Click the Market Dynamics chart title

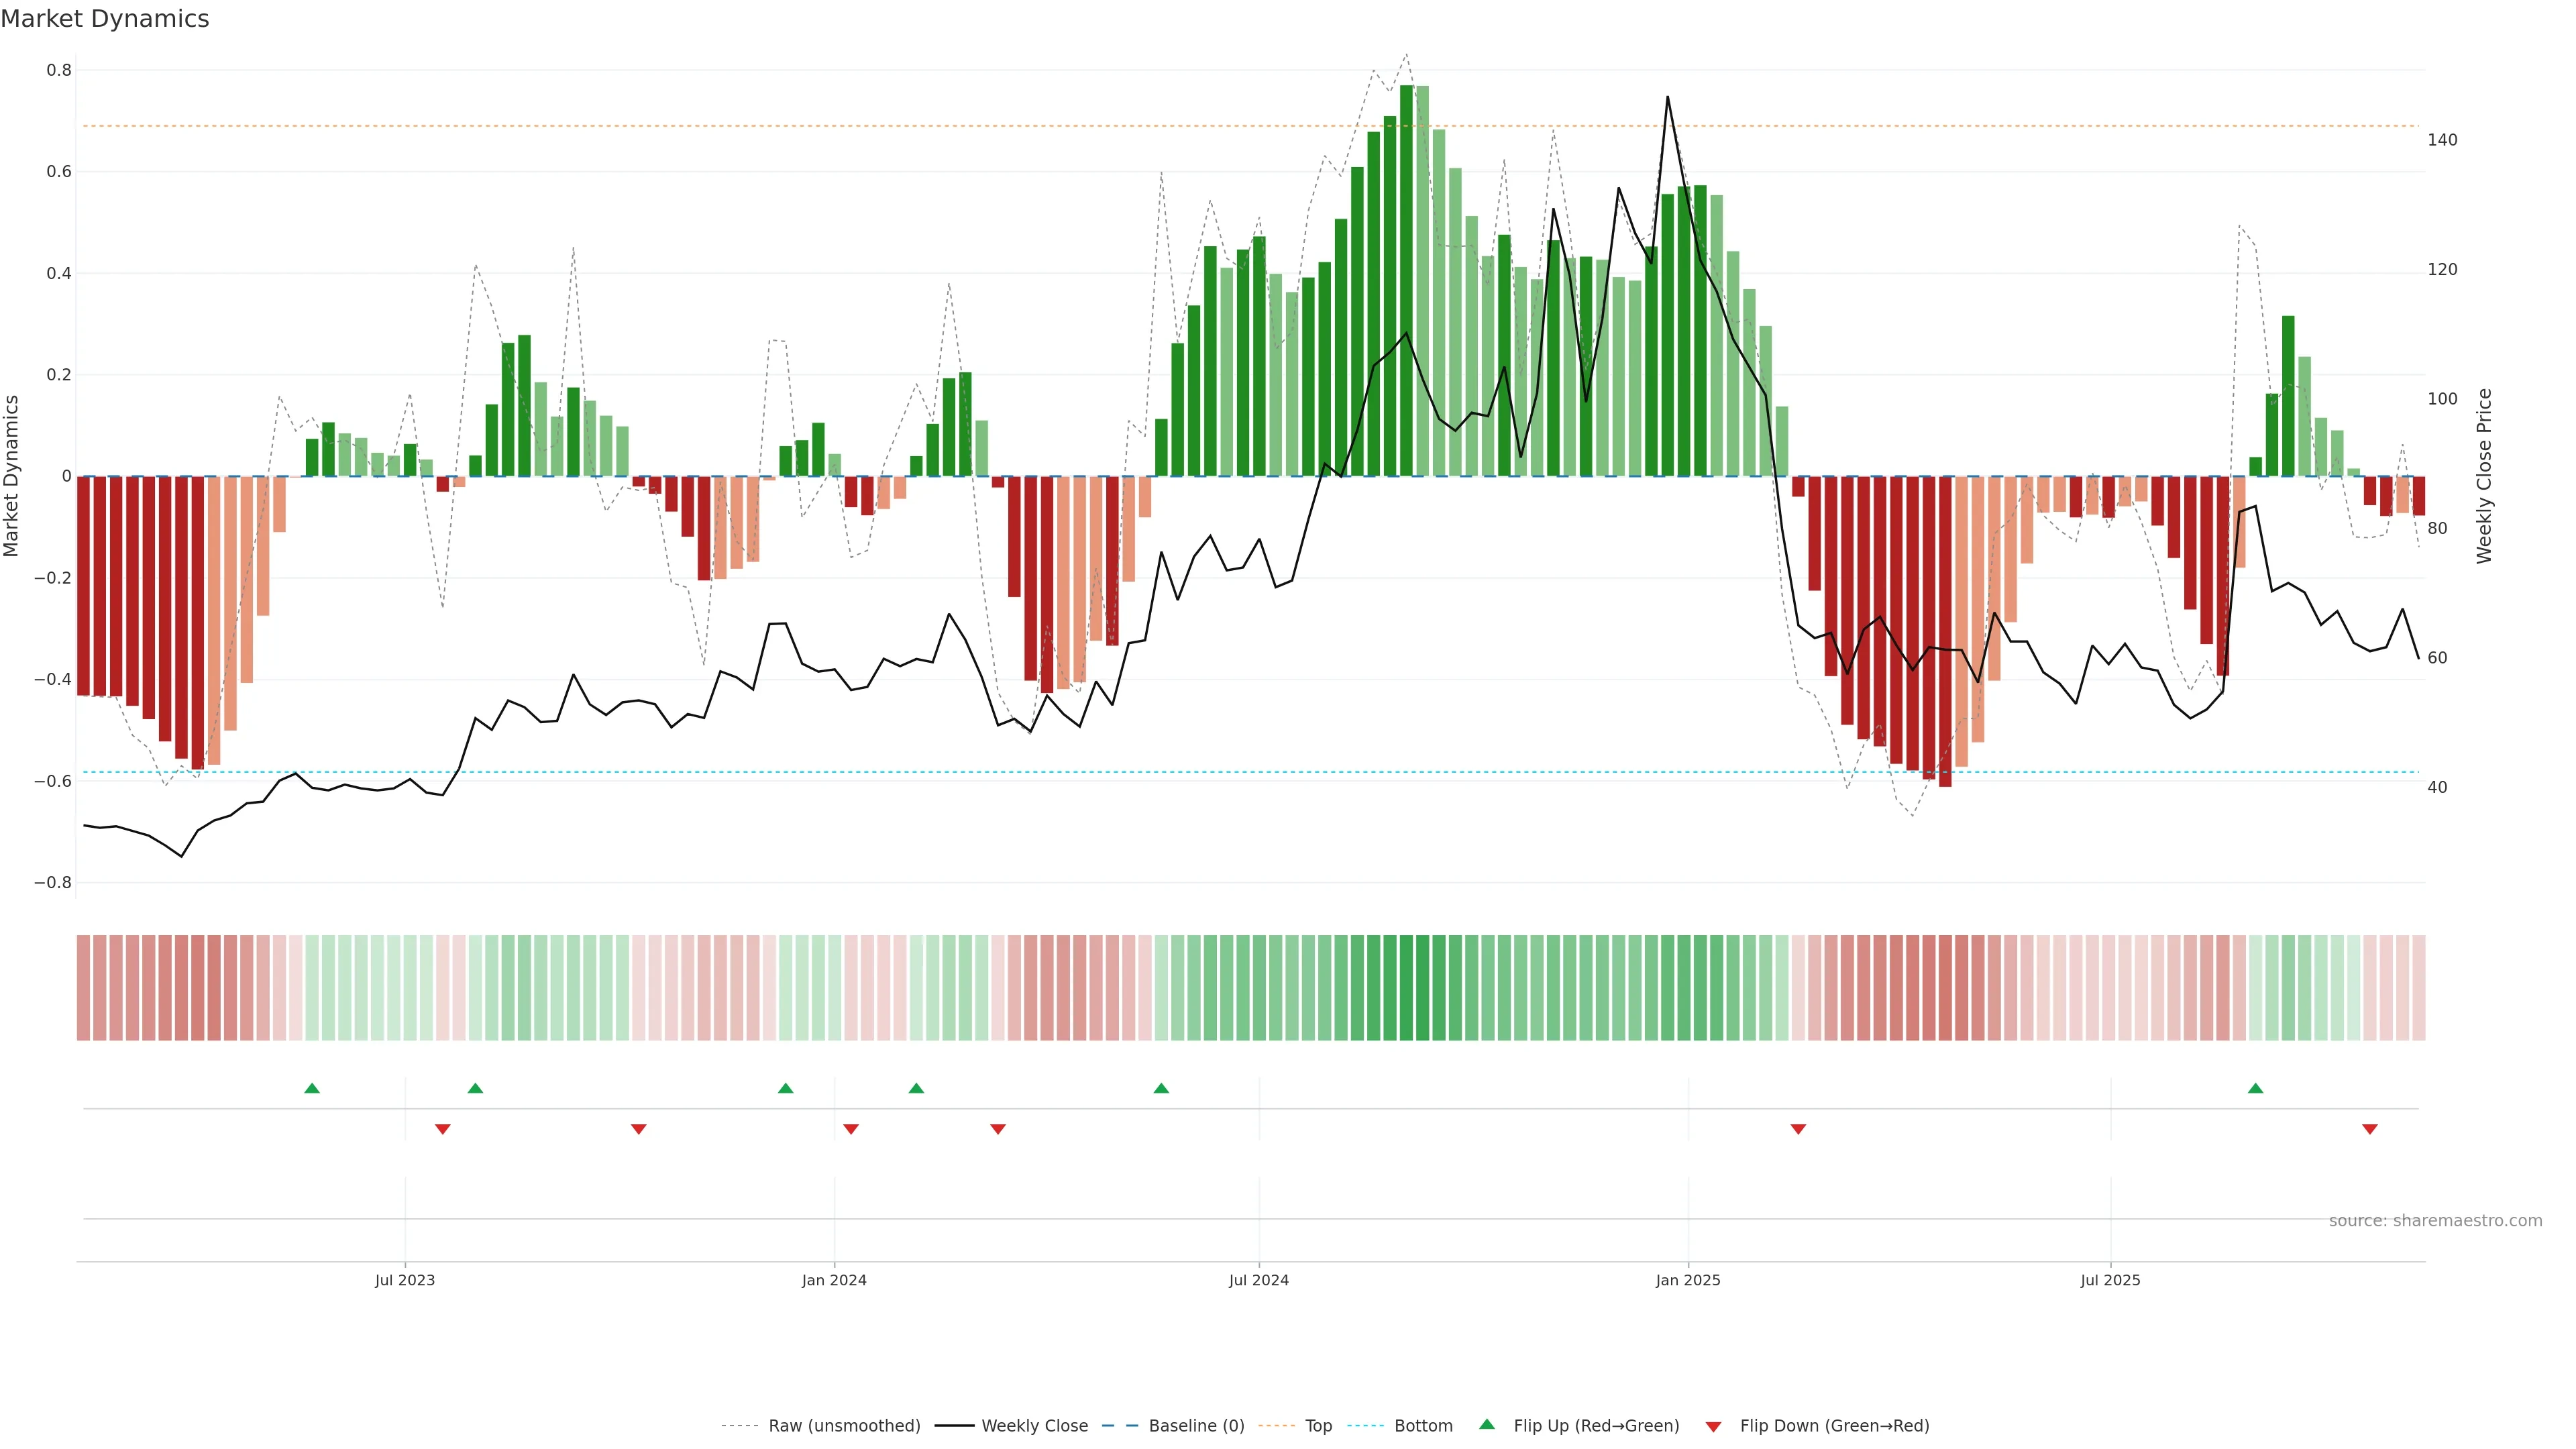(x=105, y=19)
